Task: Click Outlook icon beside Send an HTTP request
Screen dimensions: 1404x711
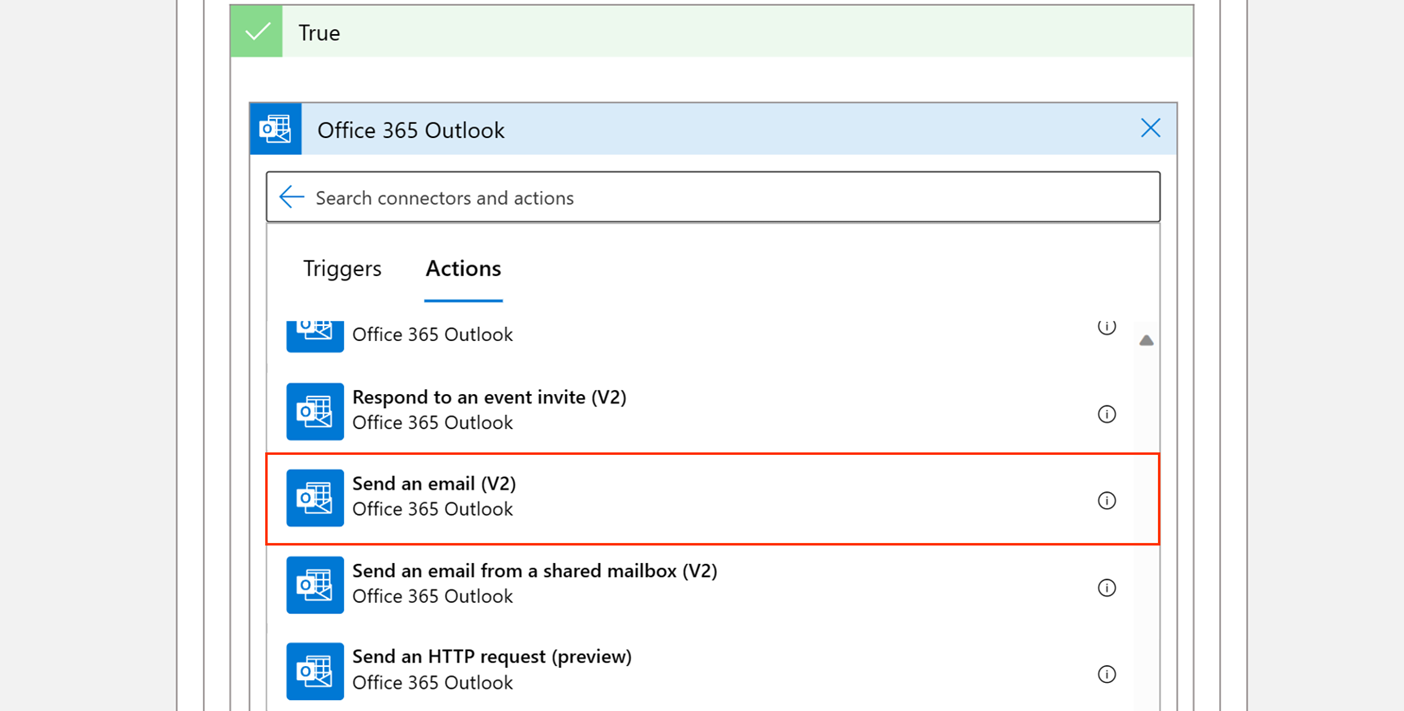Action: coord(315,671)
